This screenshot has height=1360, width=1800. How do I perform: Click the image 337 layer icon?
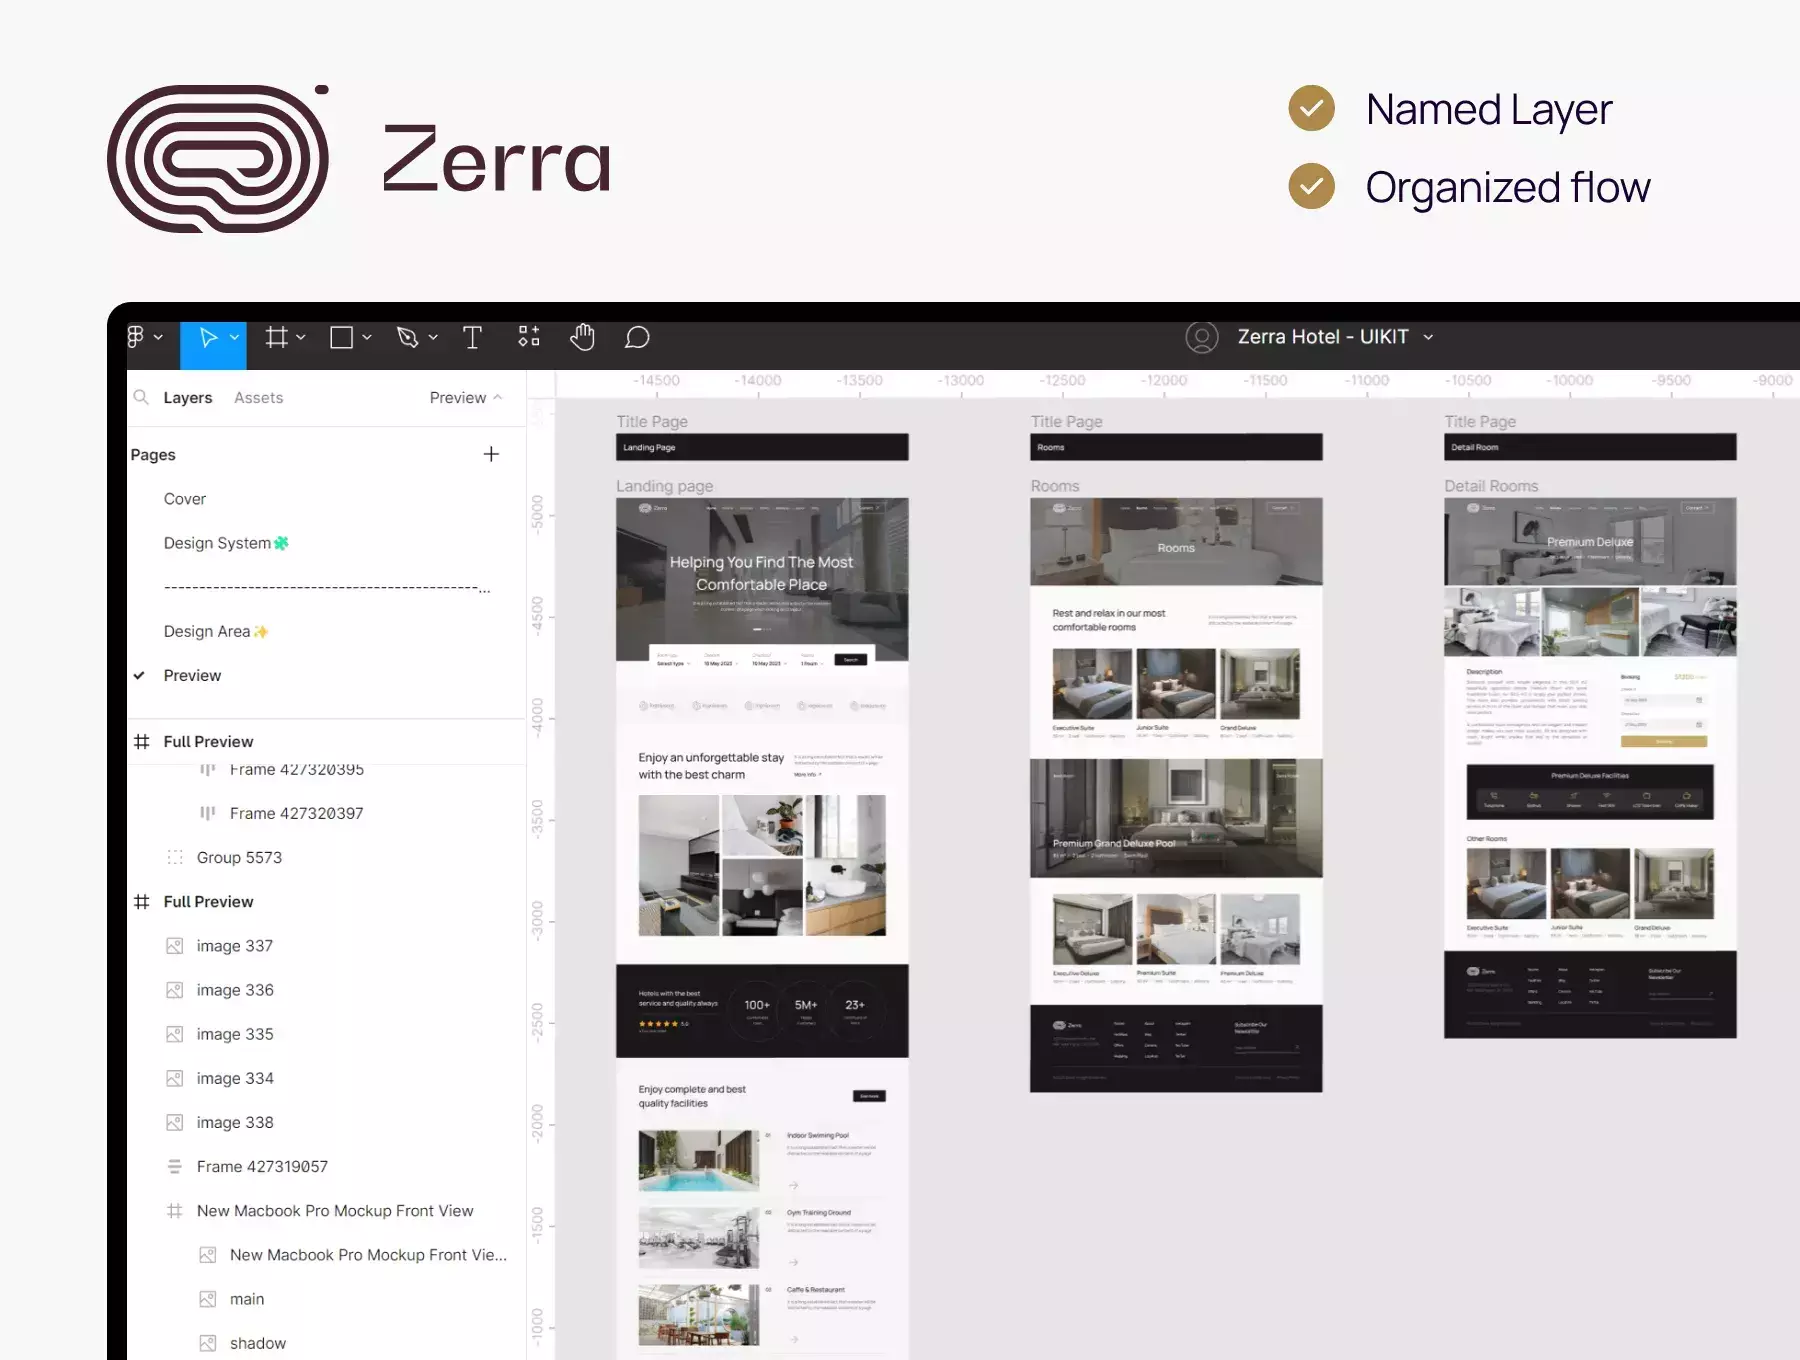175,946
